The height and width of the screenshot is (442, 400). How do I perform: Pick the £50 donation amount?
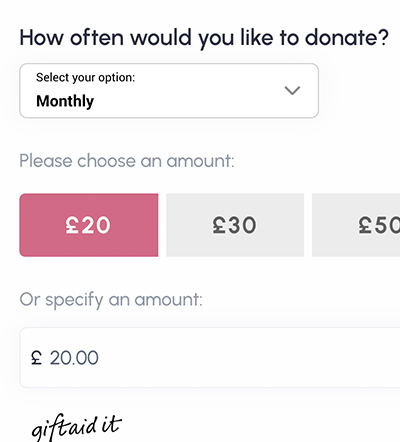[356, 225]
